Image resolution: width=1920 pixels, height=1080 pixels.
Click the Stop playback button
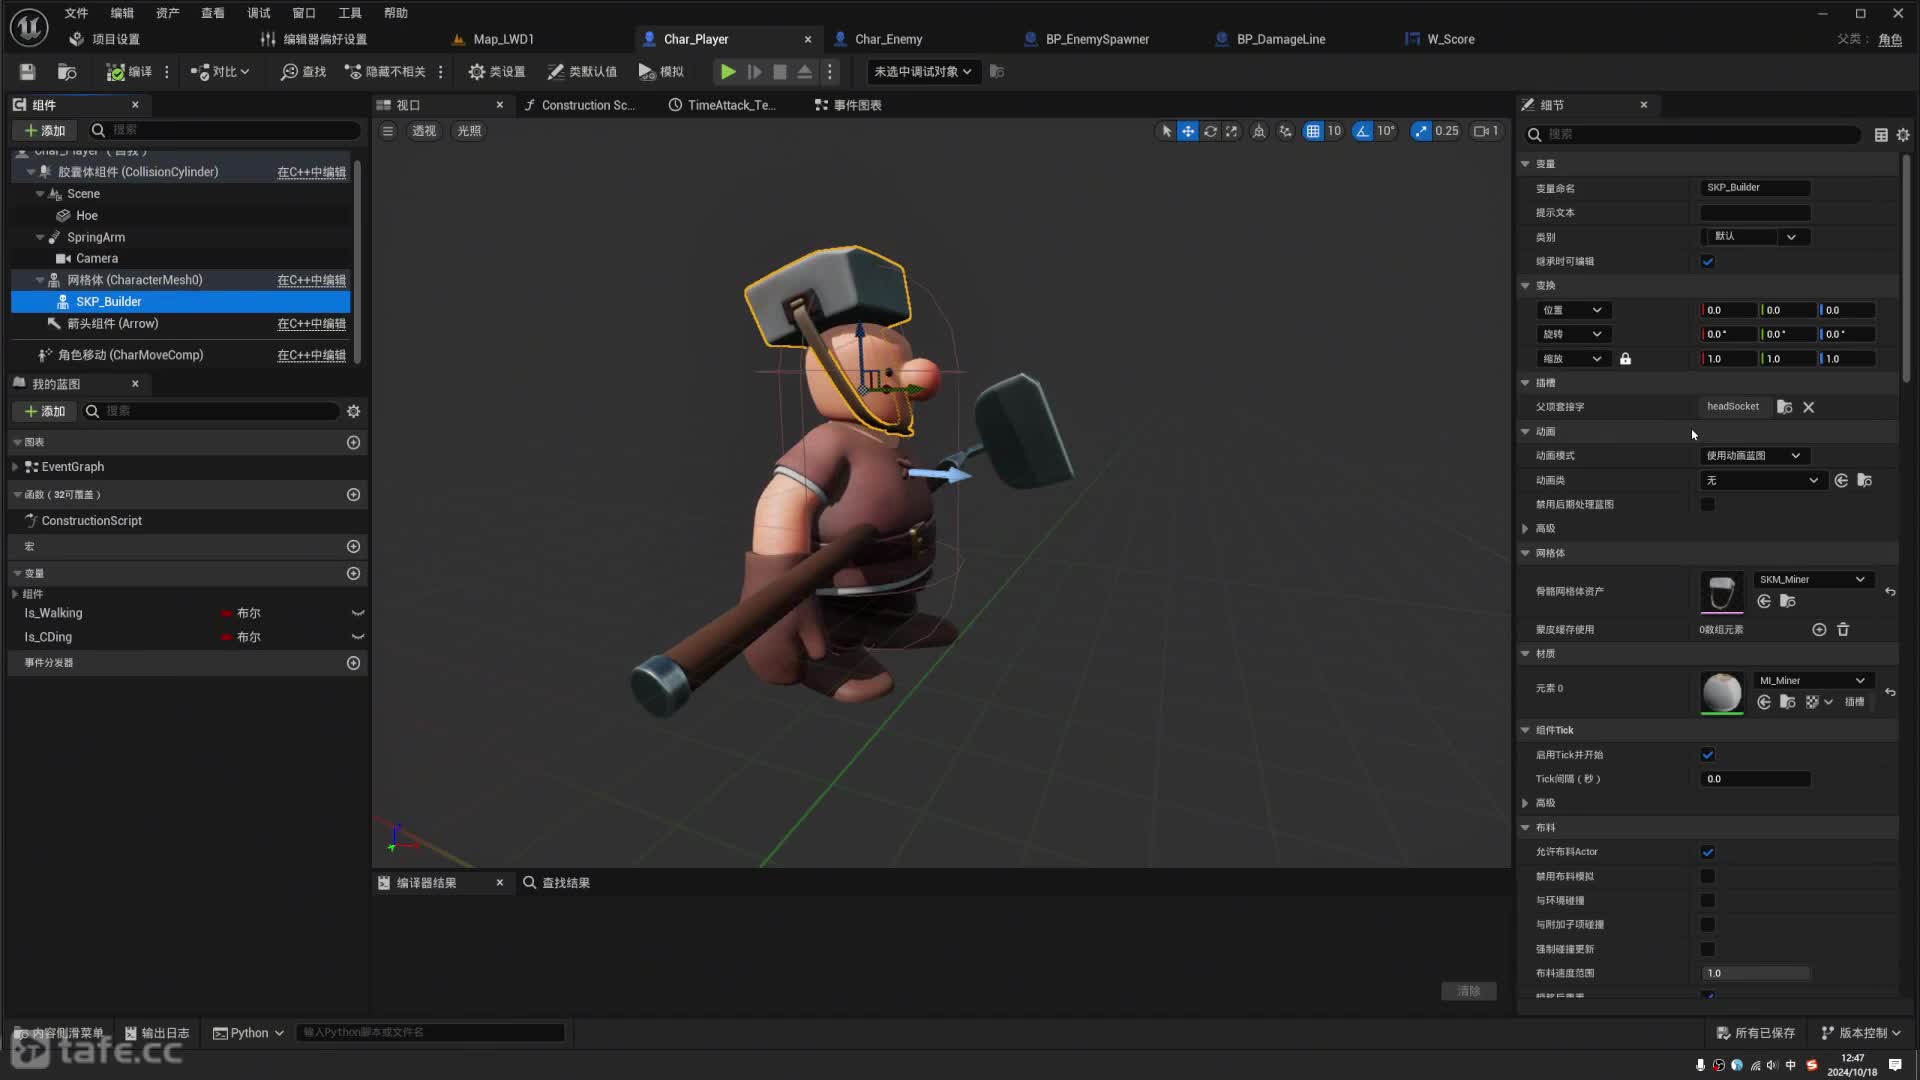[x=780, y=71]
